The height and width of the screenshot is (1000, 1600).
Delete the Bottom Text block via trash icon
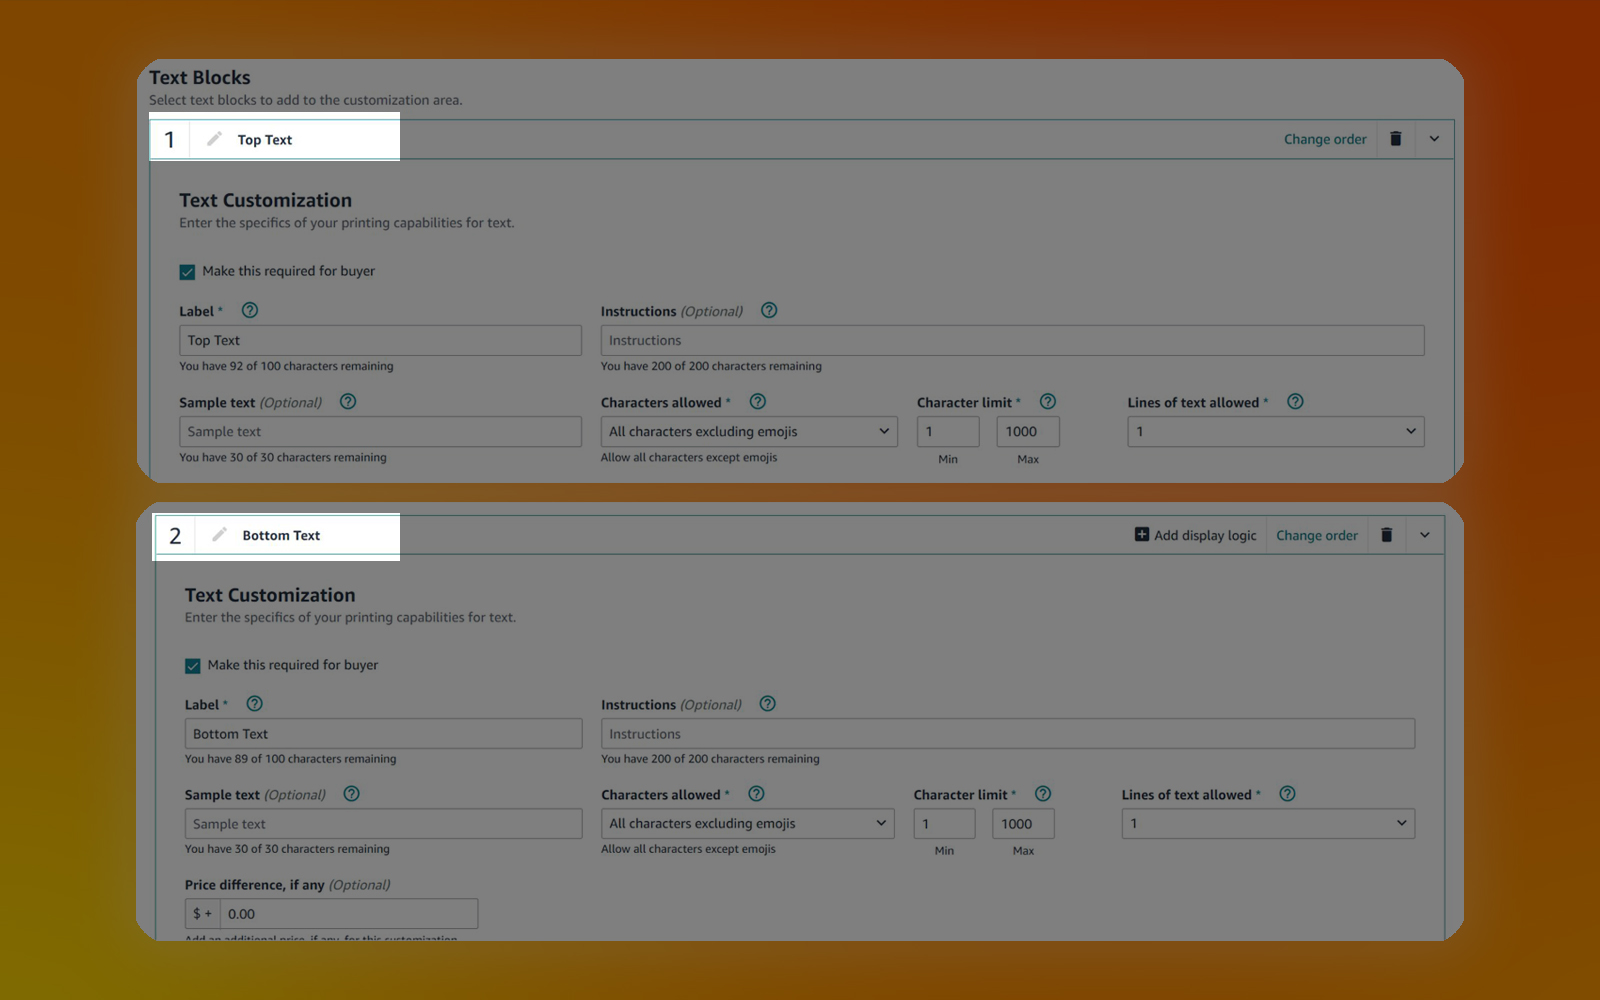[x=1386, y=535]
